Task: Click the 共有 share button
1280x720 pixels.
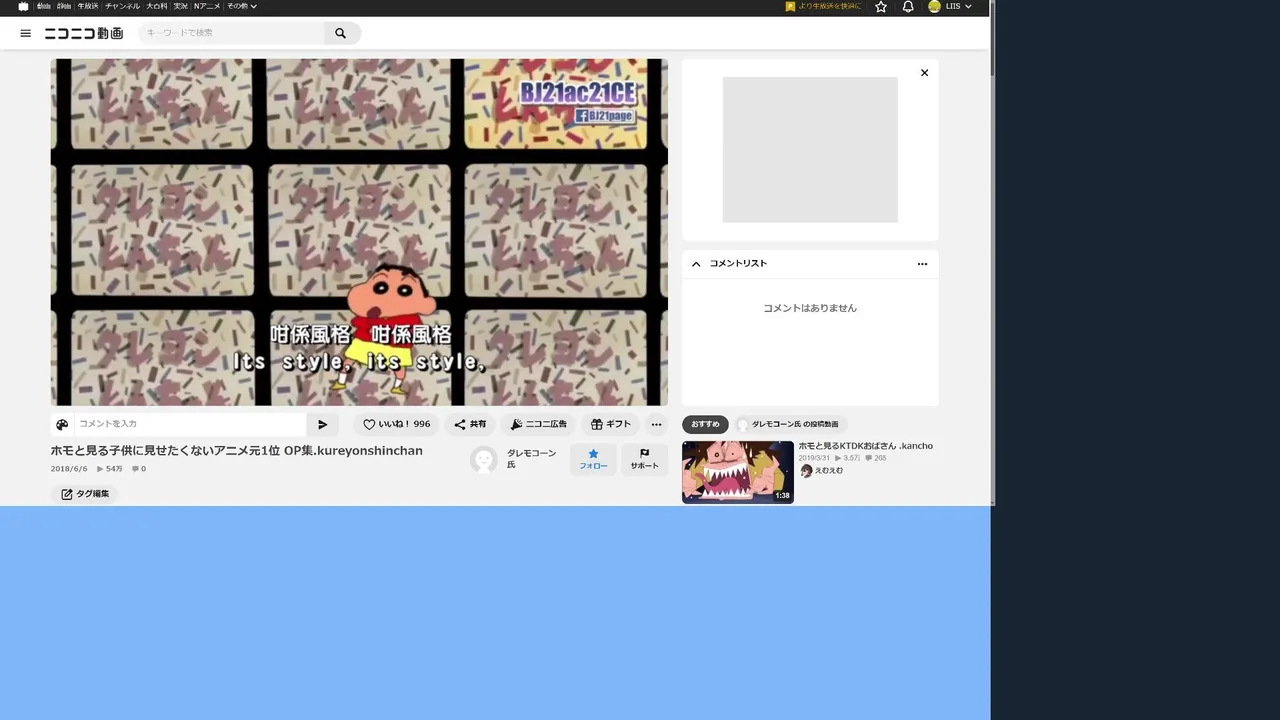Action: click(470, 424)
